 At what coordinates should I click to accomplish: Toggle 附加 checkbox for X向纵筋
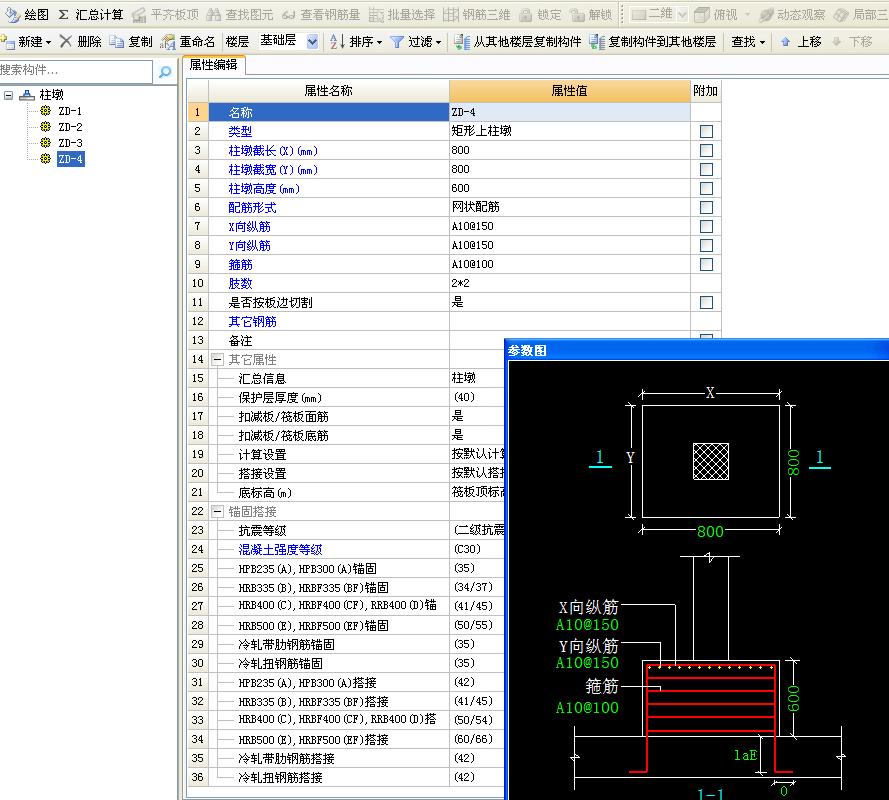point(706,226)
